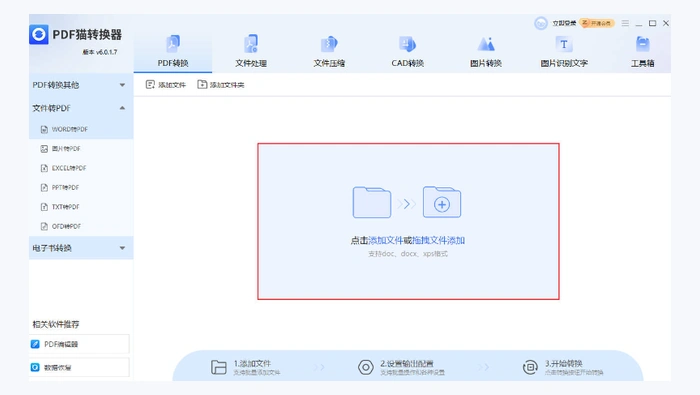The width and height of the screenshot is (700, 395).
Task: Switch to the CAD转换 tab
Action: click(x=407, y=51)
